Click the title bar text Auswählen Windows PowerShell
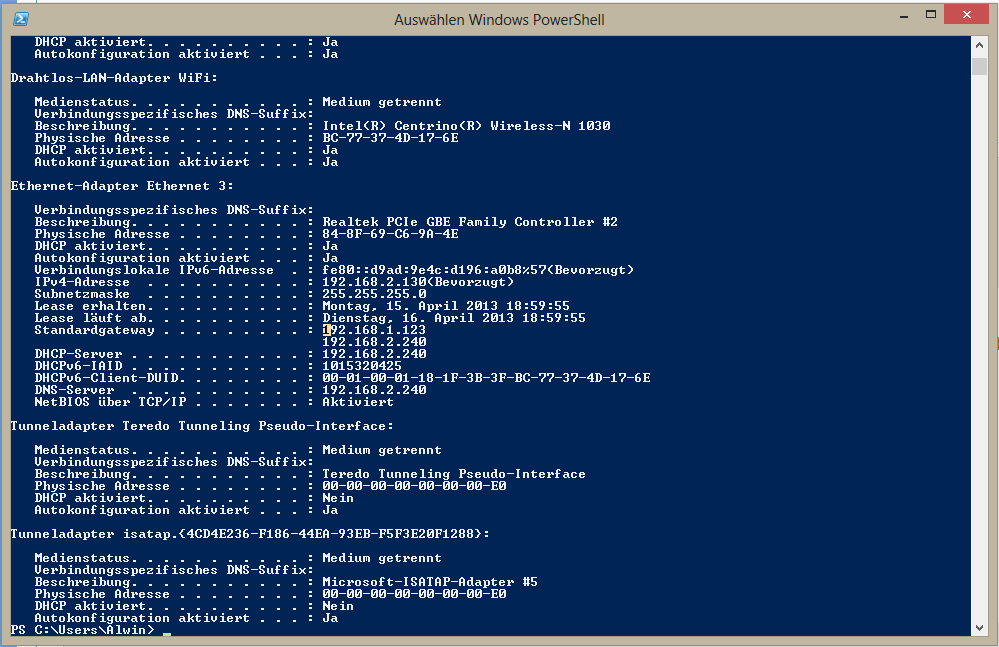The width and height of the screenshot is (999, 647). click(x=499, y=20)
